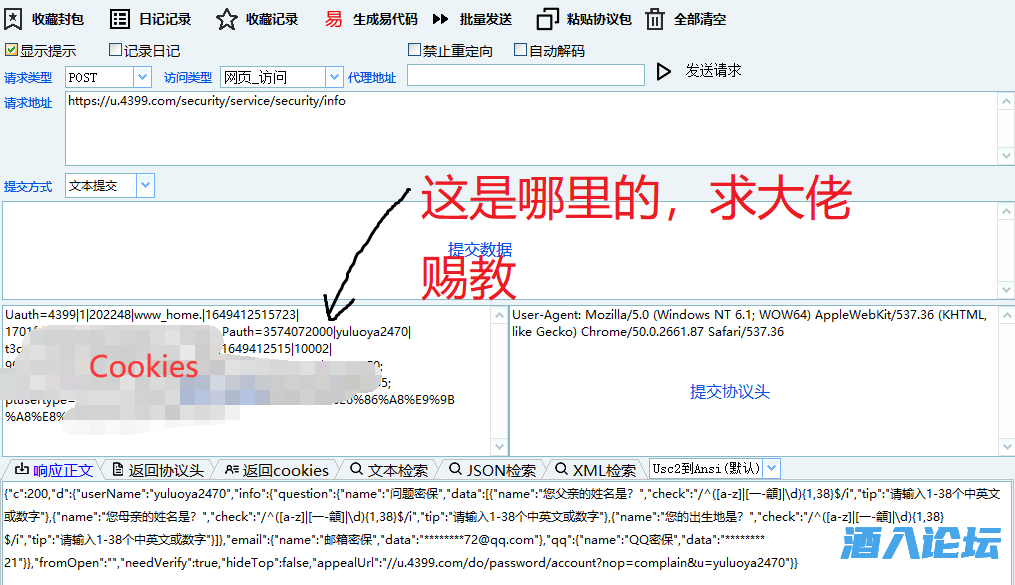
Task: Click the 返回协议头 tab document icon
Action: click(x=118, y=469)
